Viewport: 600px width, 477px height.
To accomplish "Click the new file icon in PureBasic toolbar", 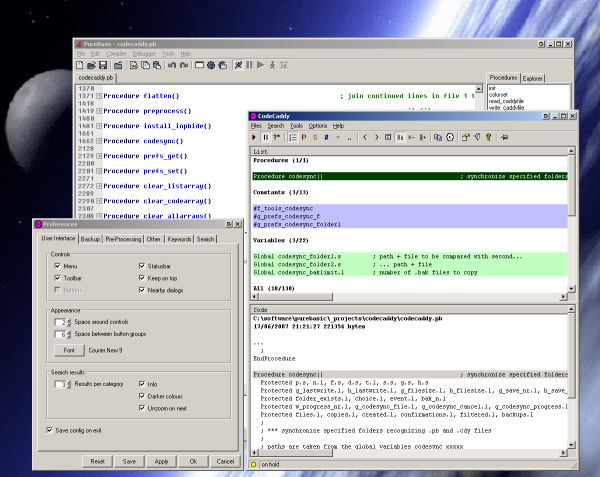I will coord(81,65).
